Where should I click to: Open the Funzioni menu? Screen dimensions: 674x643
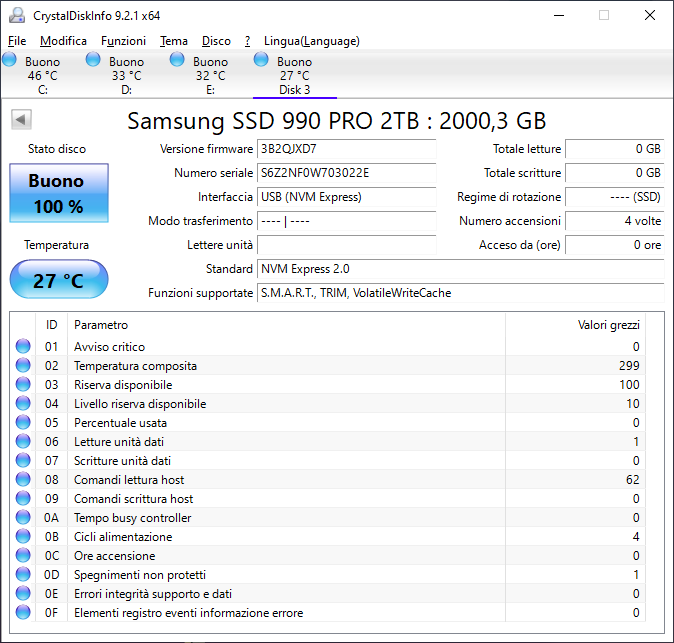(x=123, y=41)
